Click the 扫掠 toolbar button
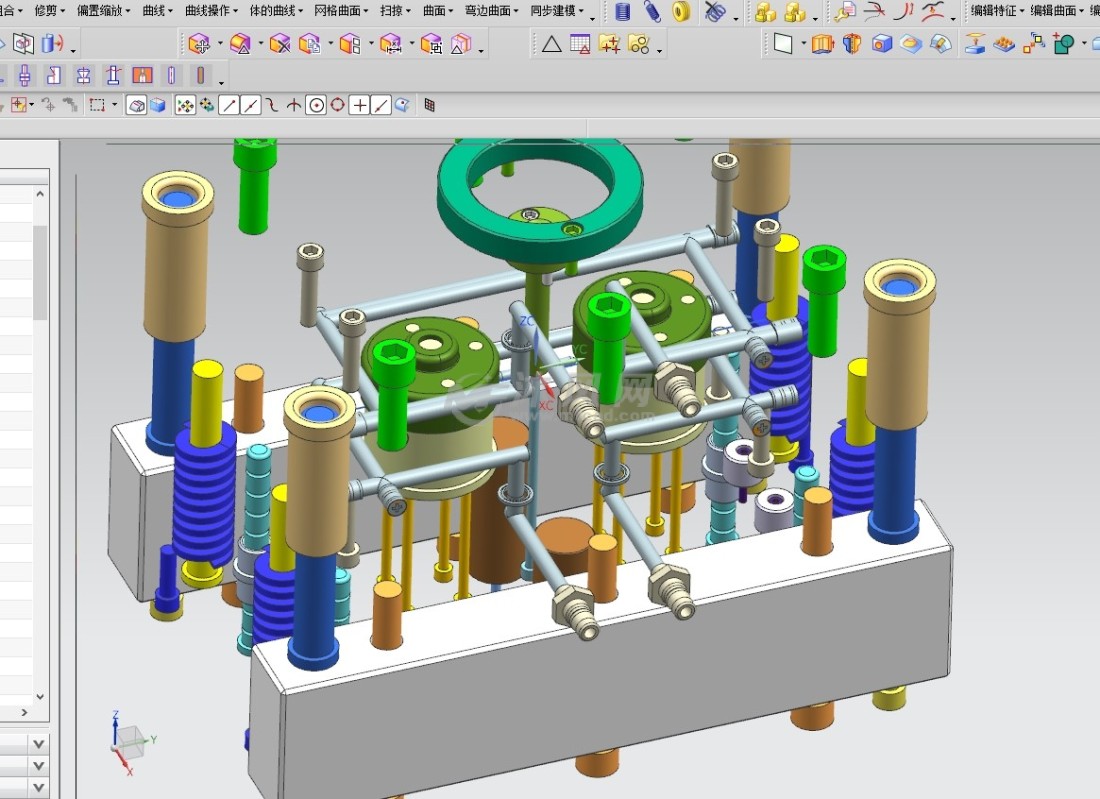1100x799 pixels. click(x=391, y=11)
